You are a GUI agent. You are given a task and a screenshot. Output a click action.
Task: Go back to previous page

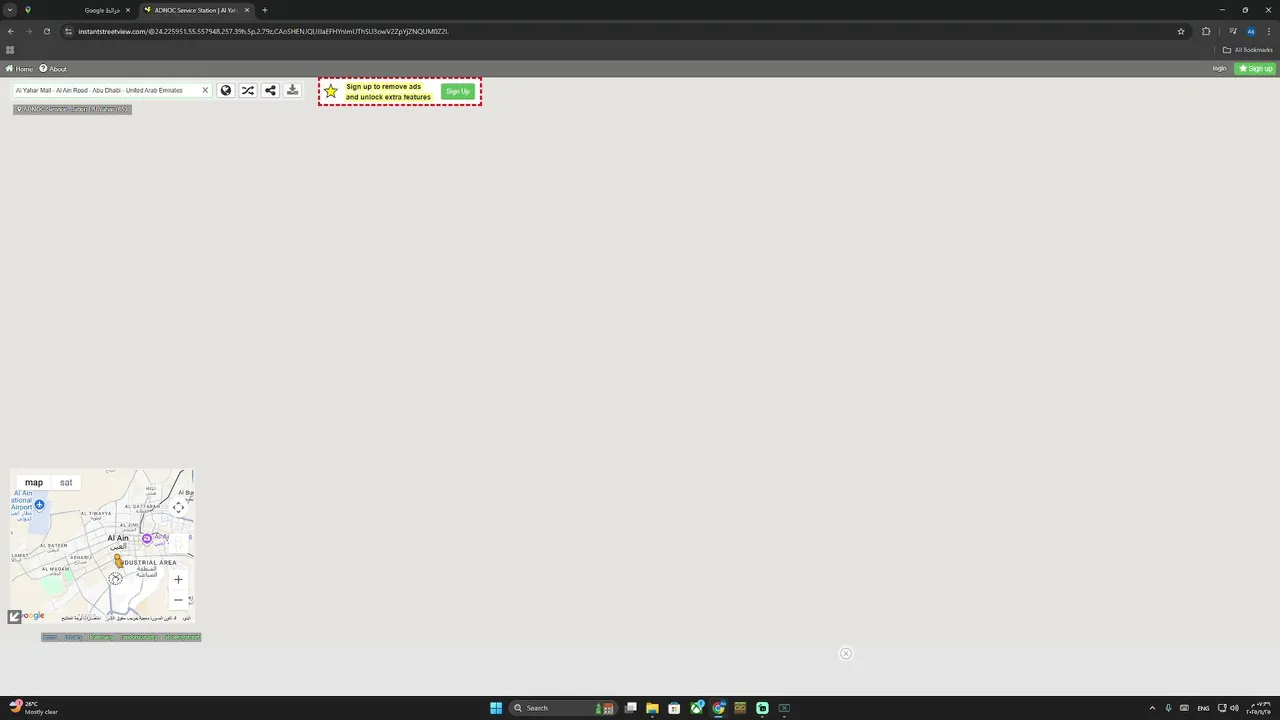11,31
